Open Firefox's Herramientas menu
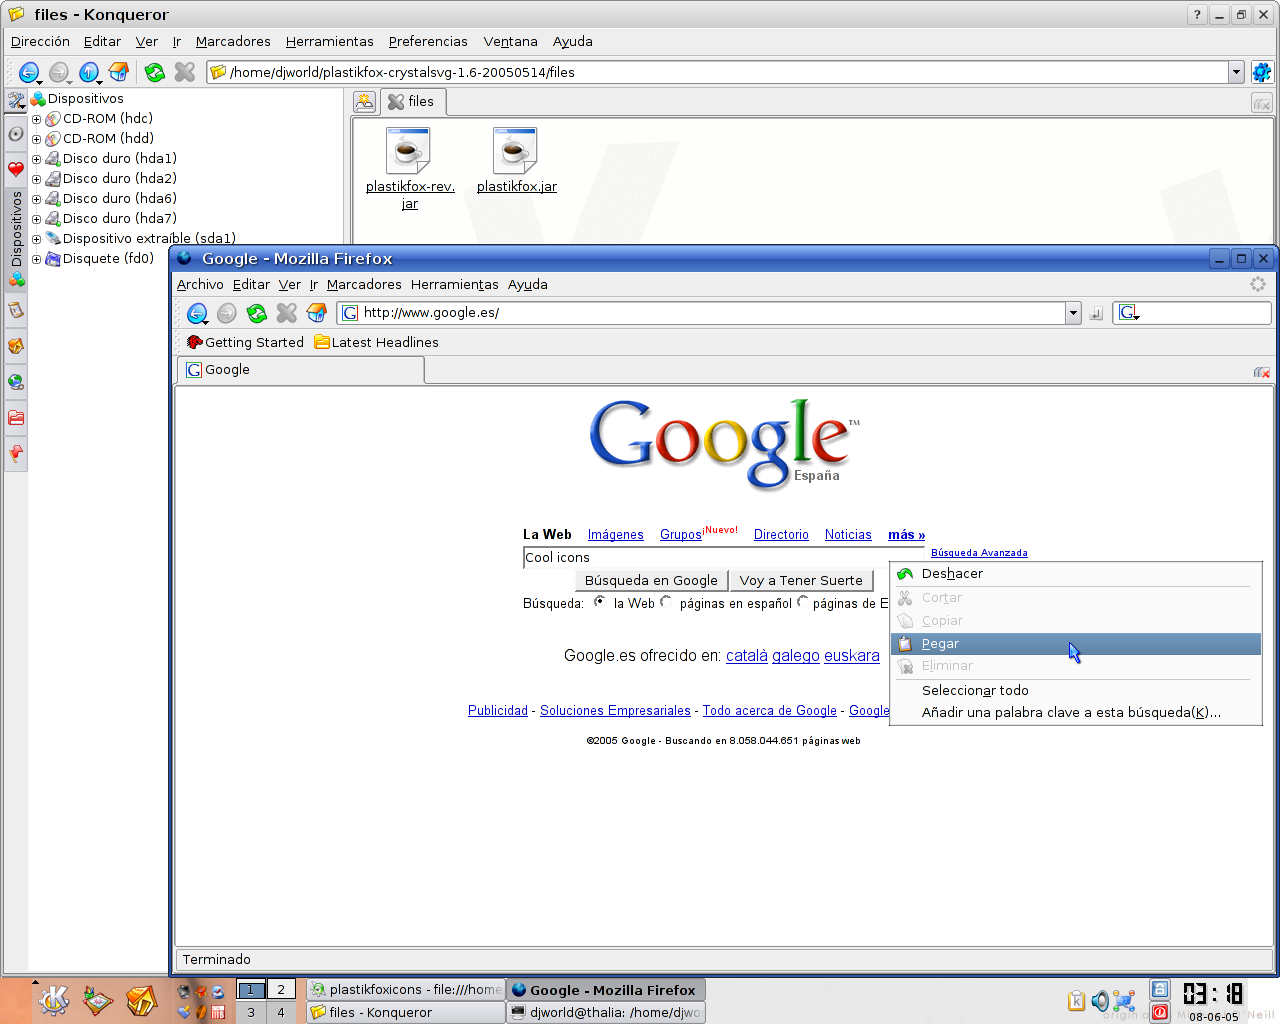 click(x=454, y=285)
